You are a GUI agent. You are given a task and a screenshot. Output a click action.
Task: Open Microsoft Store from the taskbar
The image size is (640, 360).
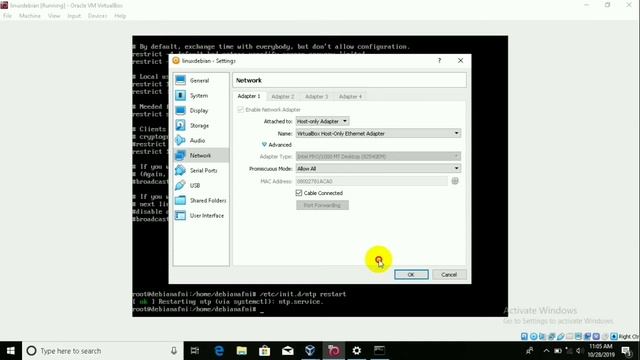coord(264,351)
